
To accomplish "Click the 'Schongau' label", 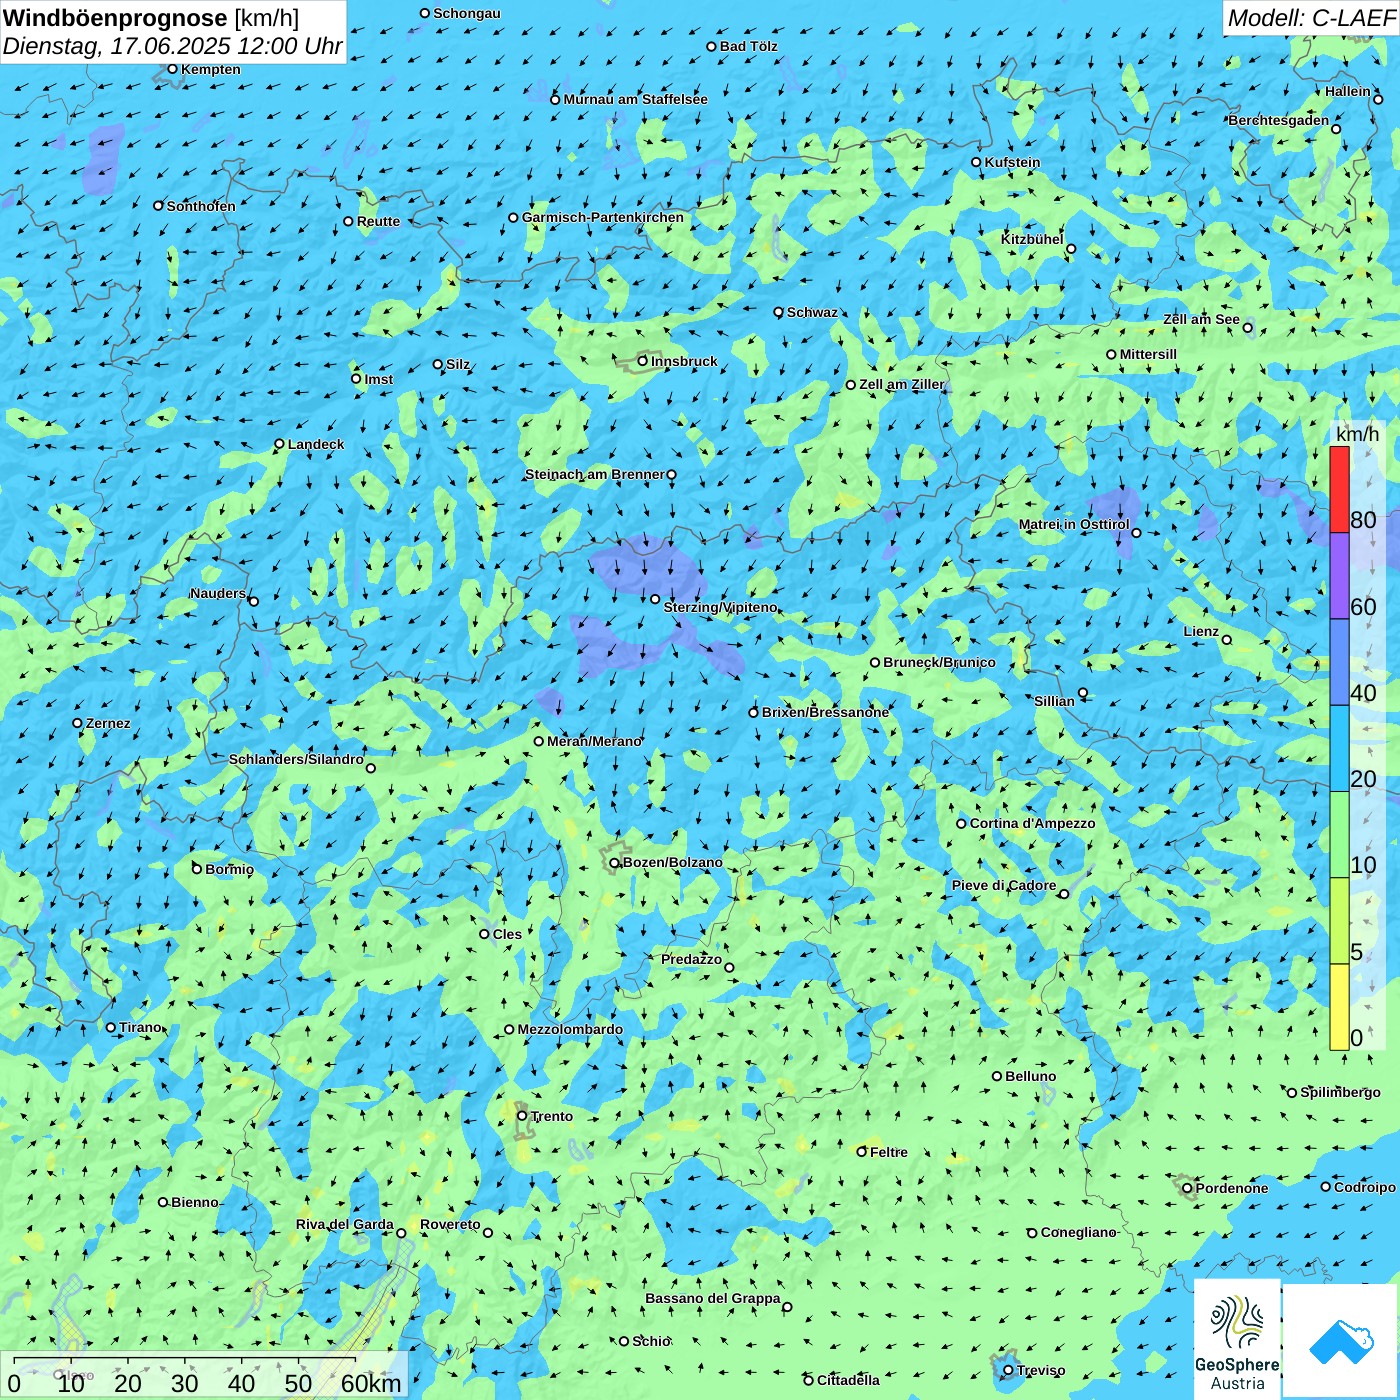I will [466, 13].
